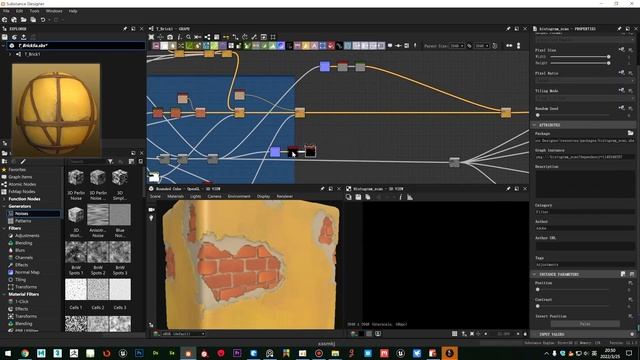640x360 pixels.
Task: Pin the Explorer panel
Action: (125, 29)
